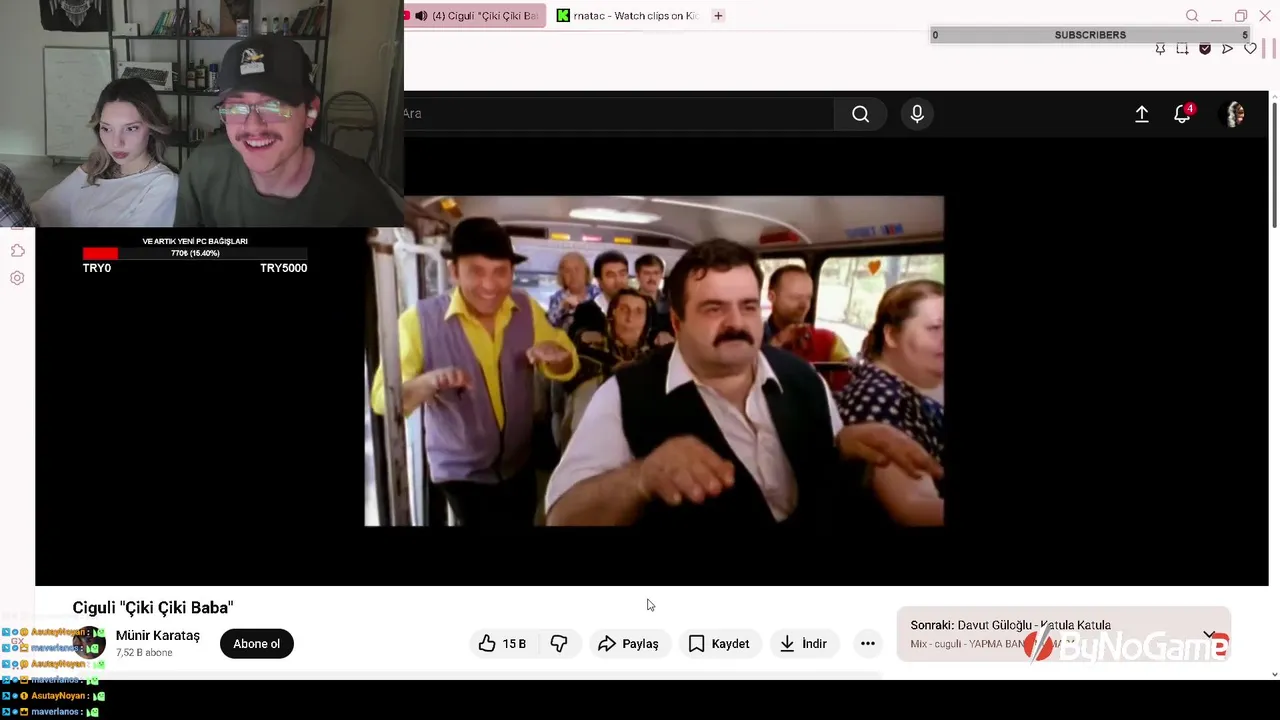
Task: Switch to the rnatac Watch clips tab
Action: [x=628, y=16]
